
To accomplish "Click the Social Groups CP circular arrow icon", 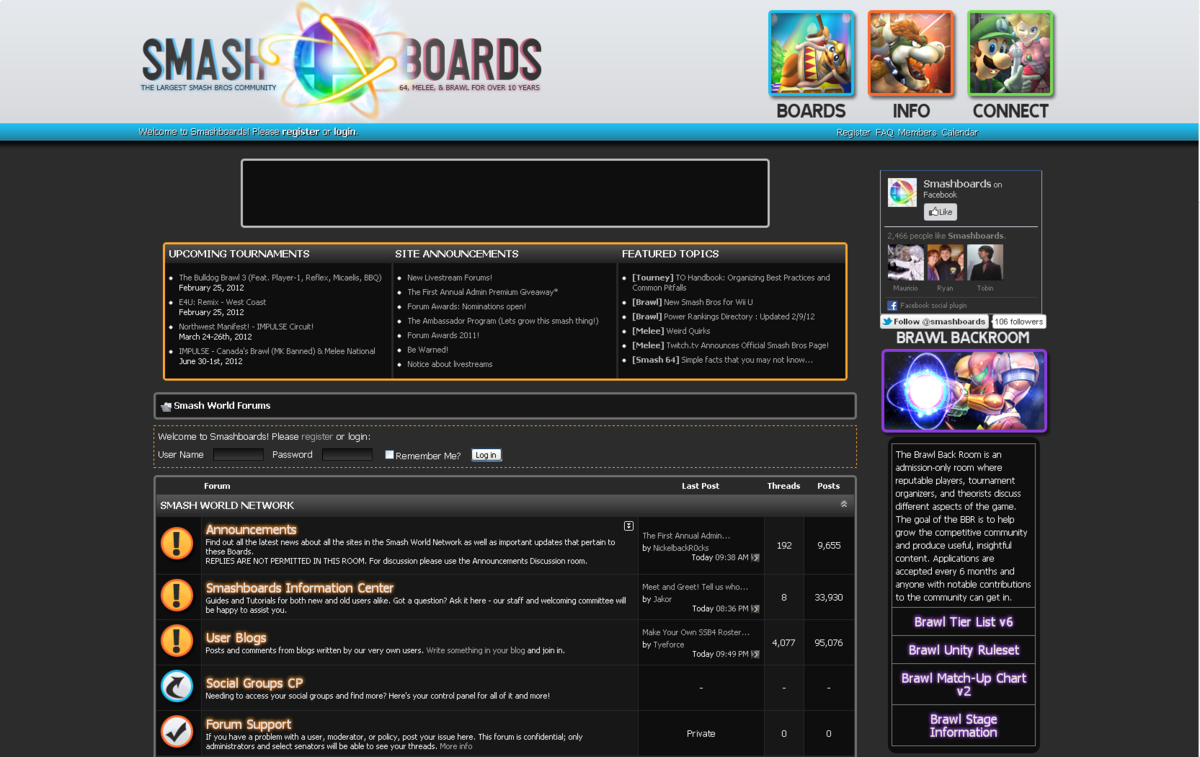I will (177, 686).
